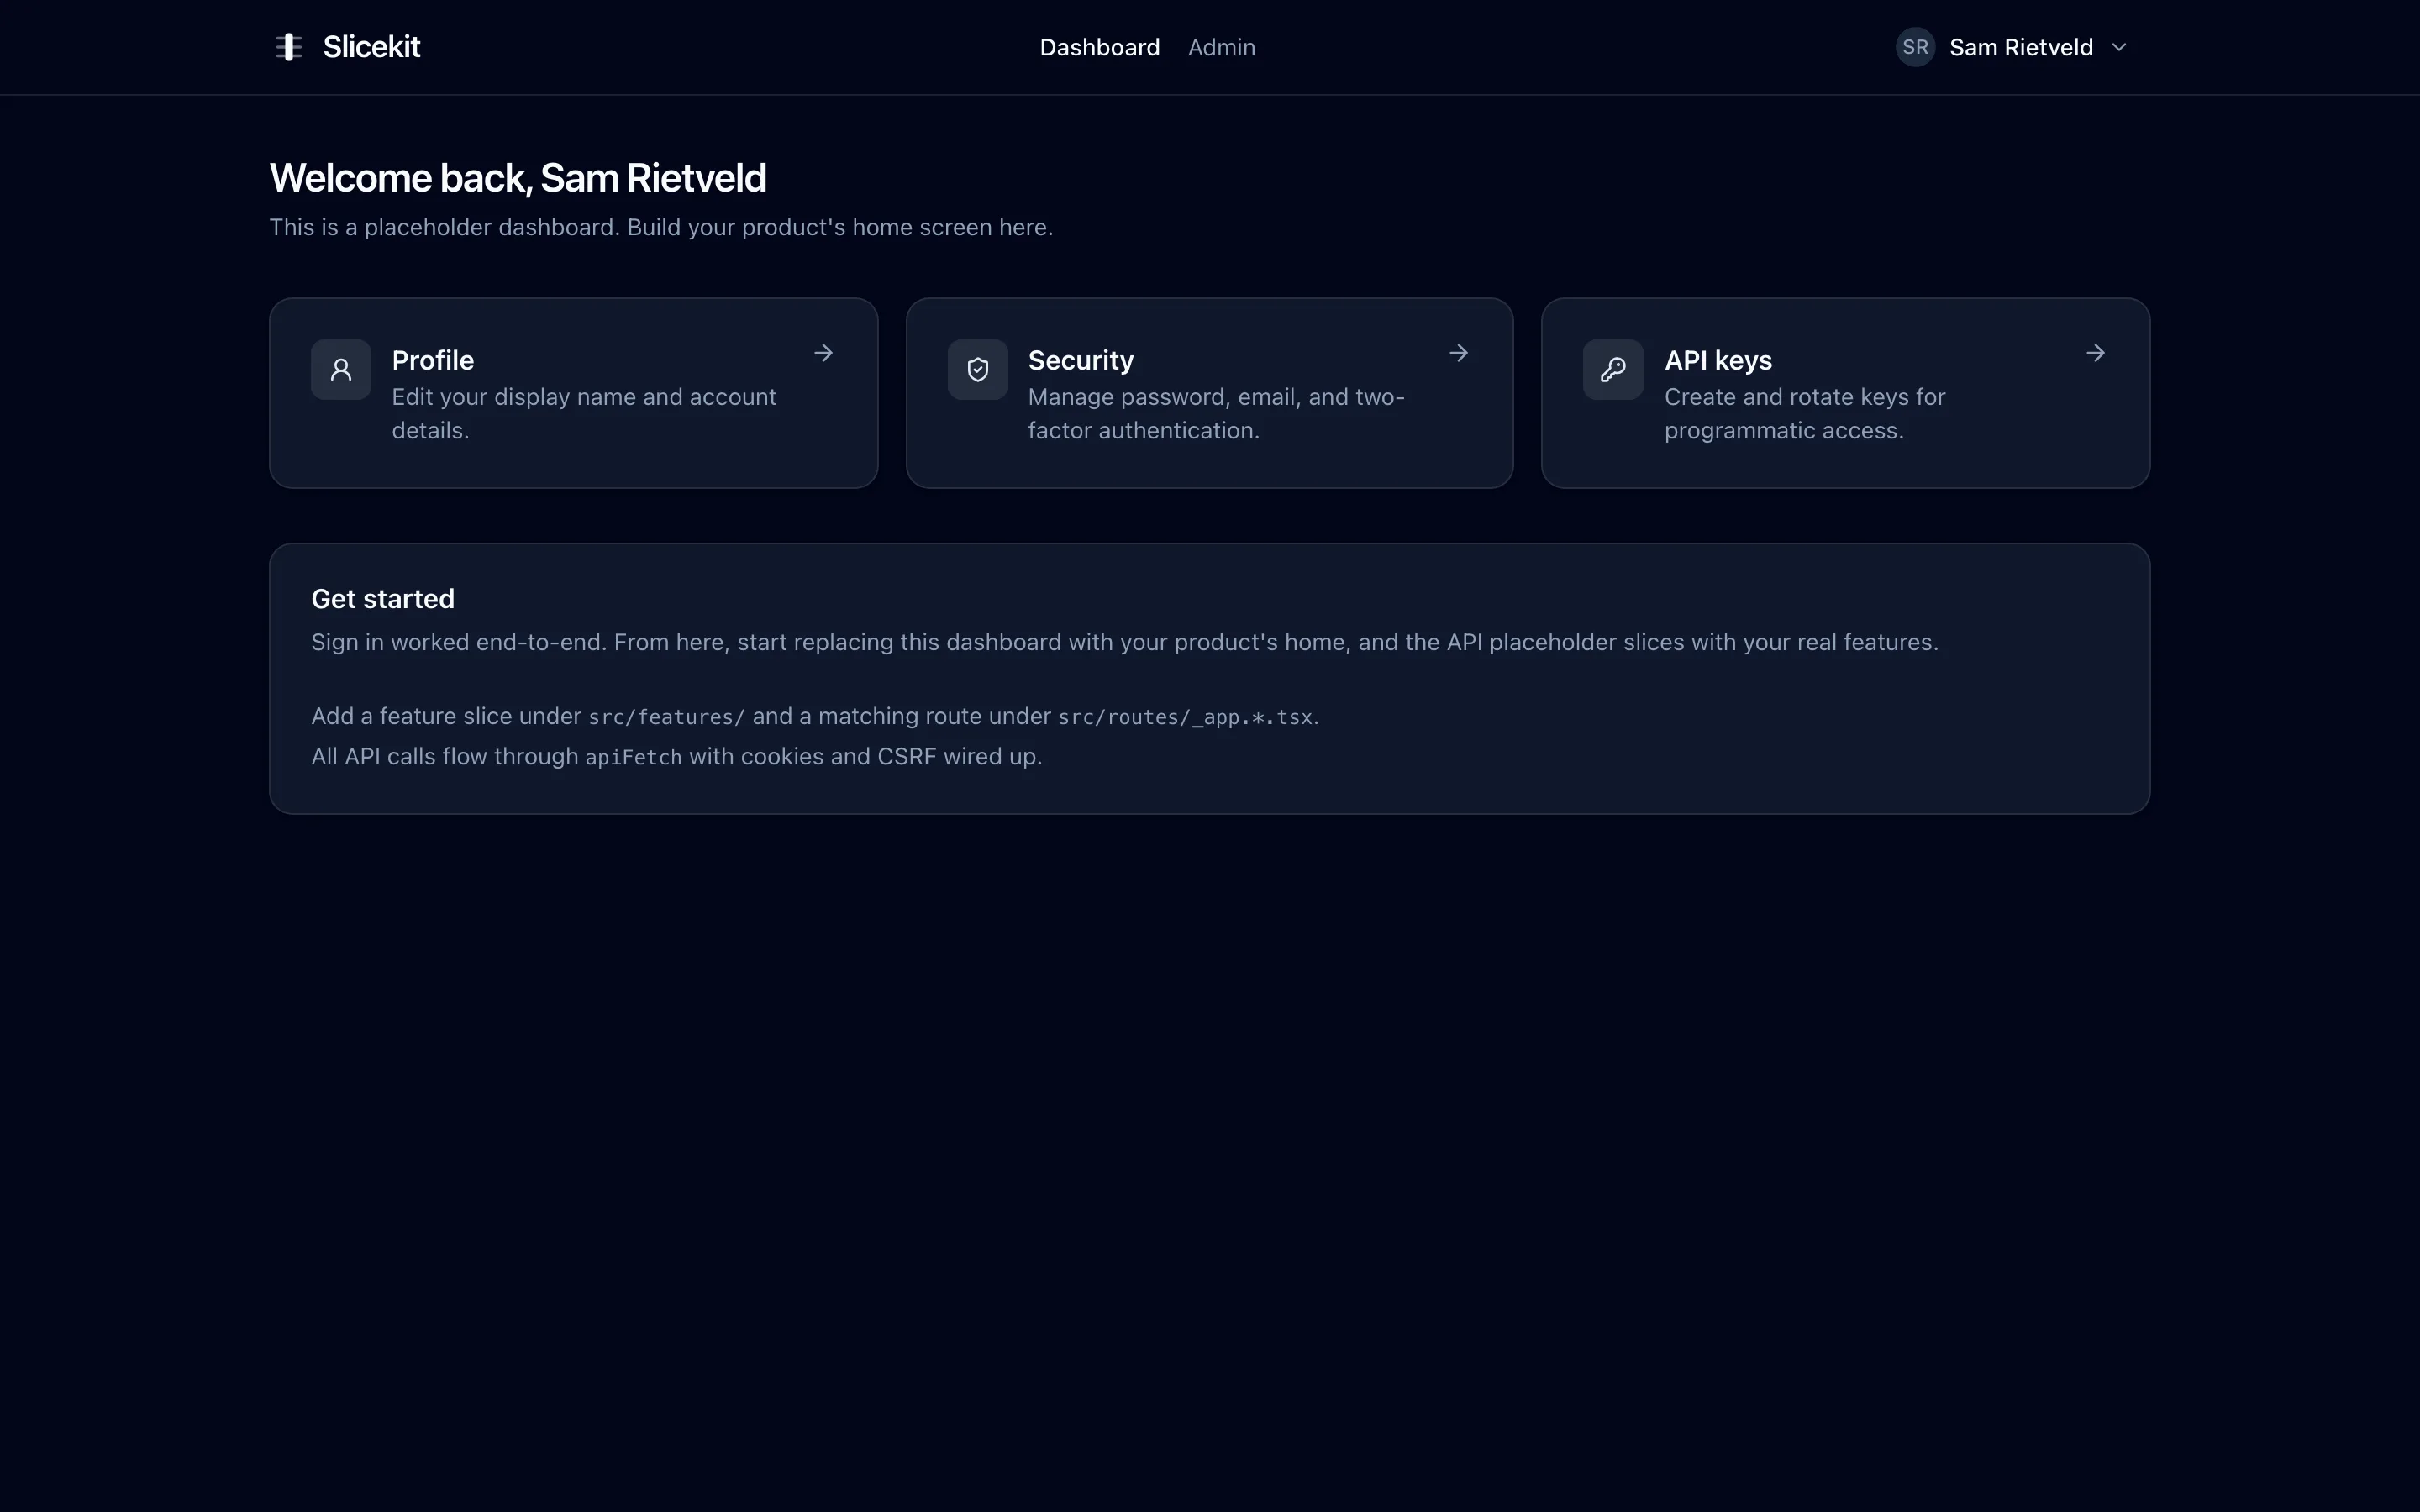Open the Admin nav item
2420x1512 pixels.
(1221, 47)
